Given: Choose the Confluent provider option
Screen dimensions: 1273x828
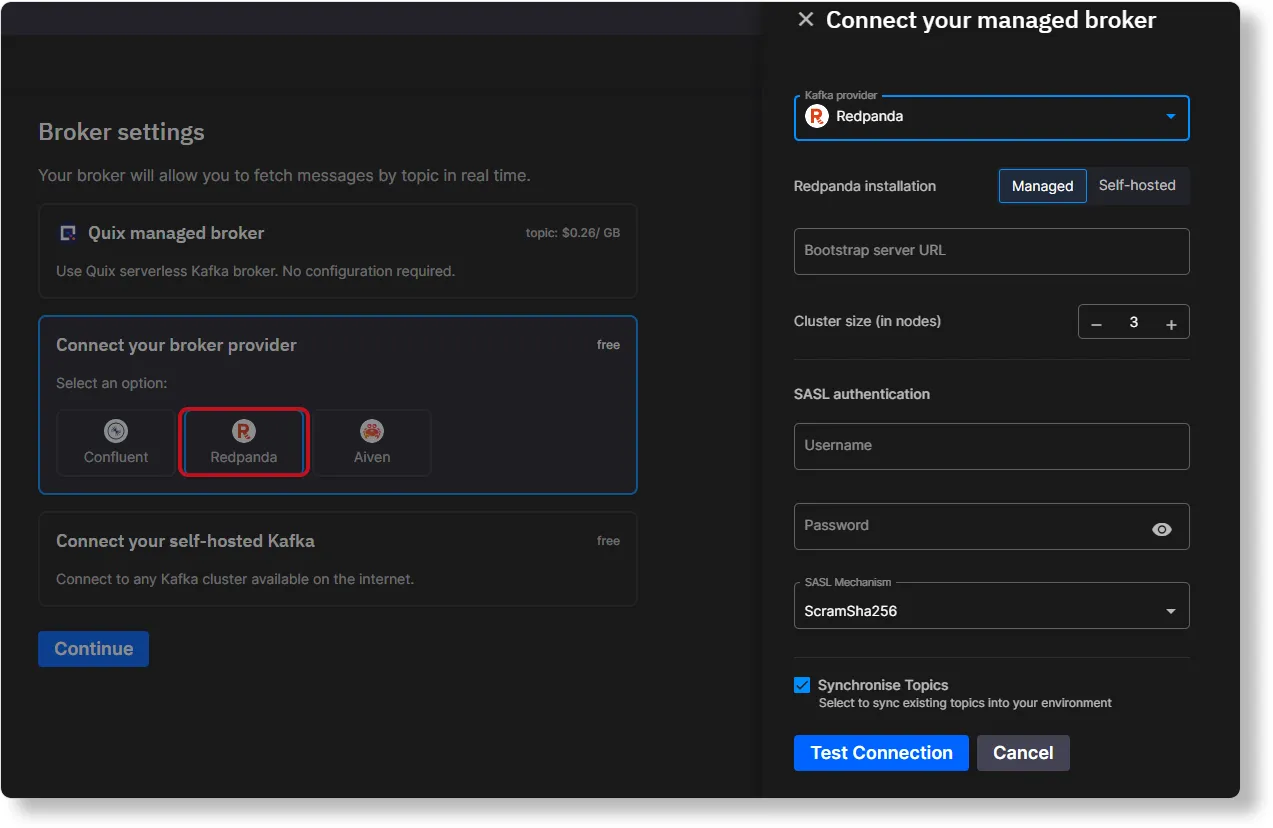Looking at the screenshot, I should tap(116, 442).
